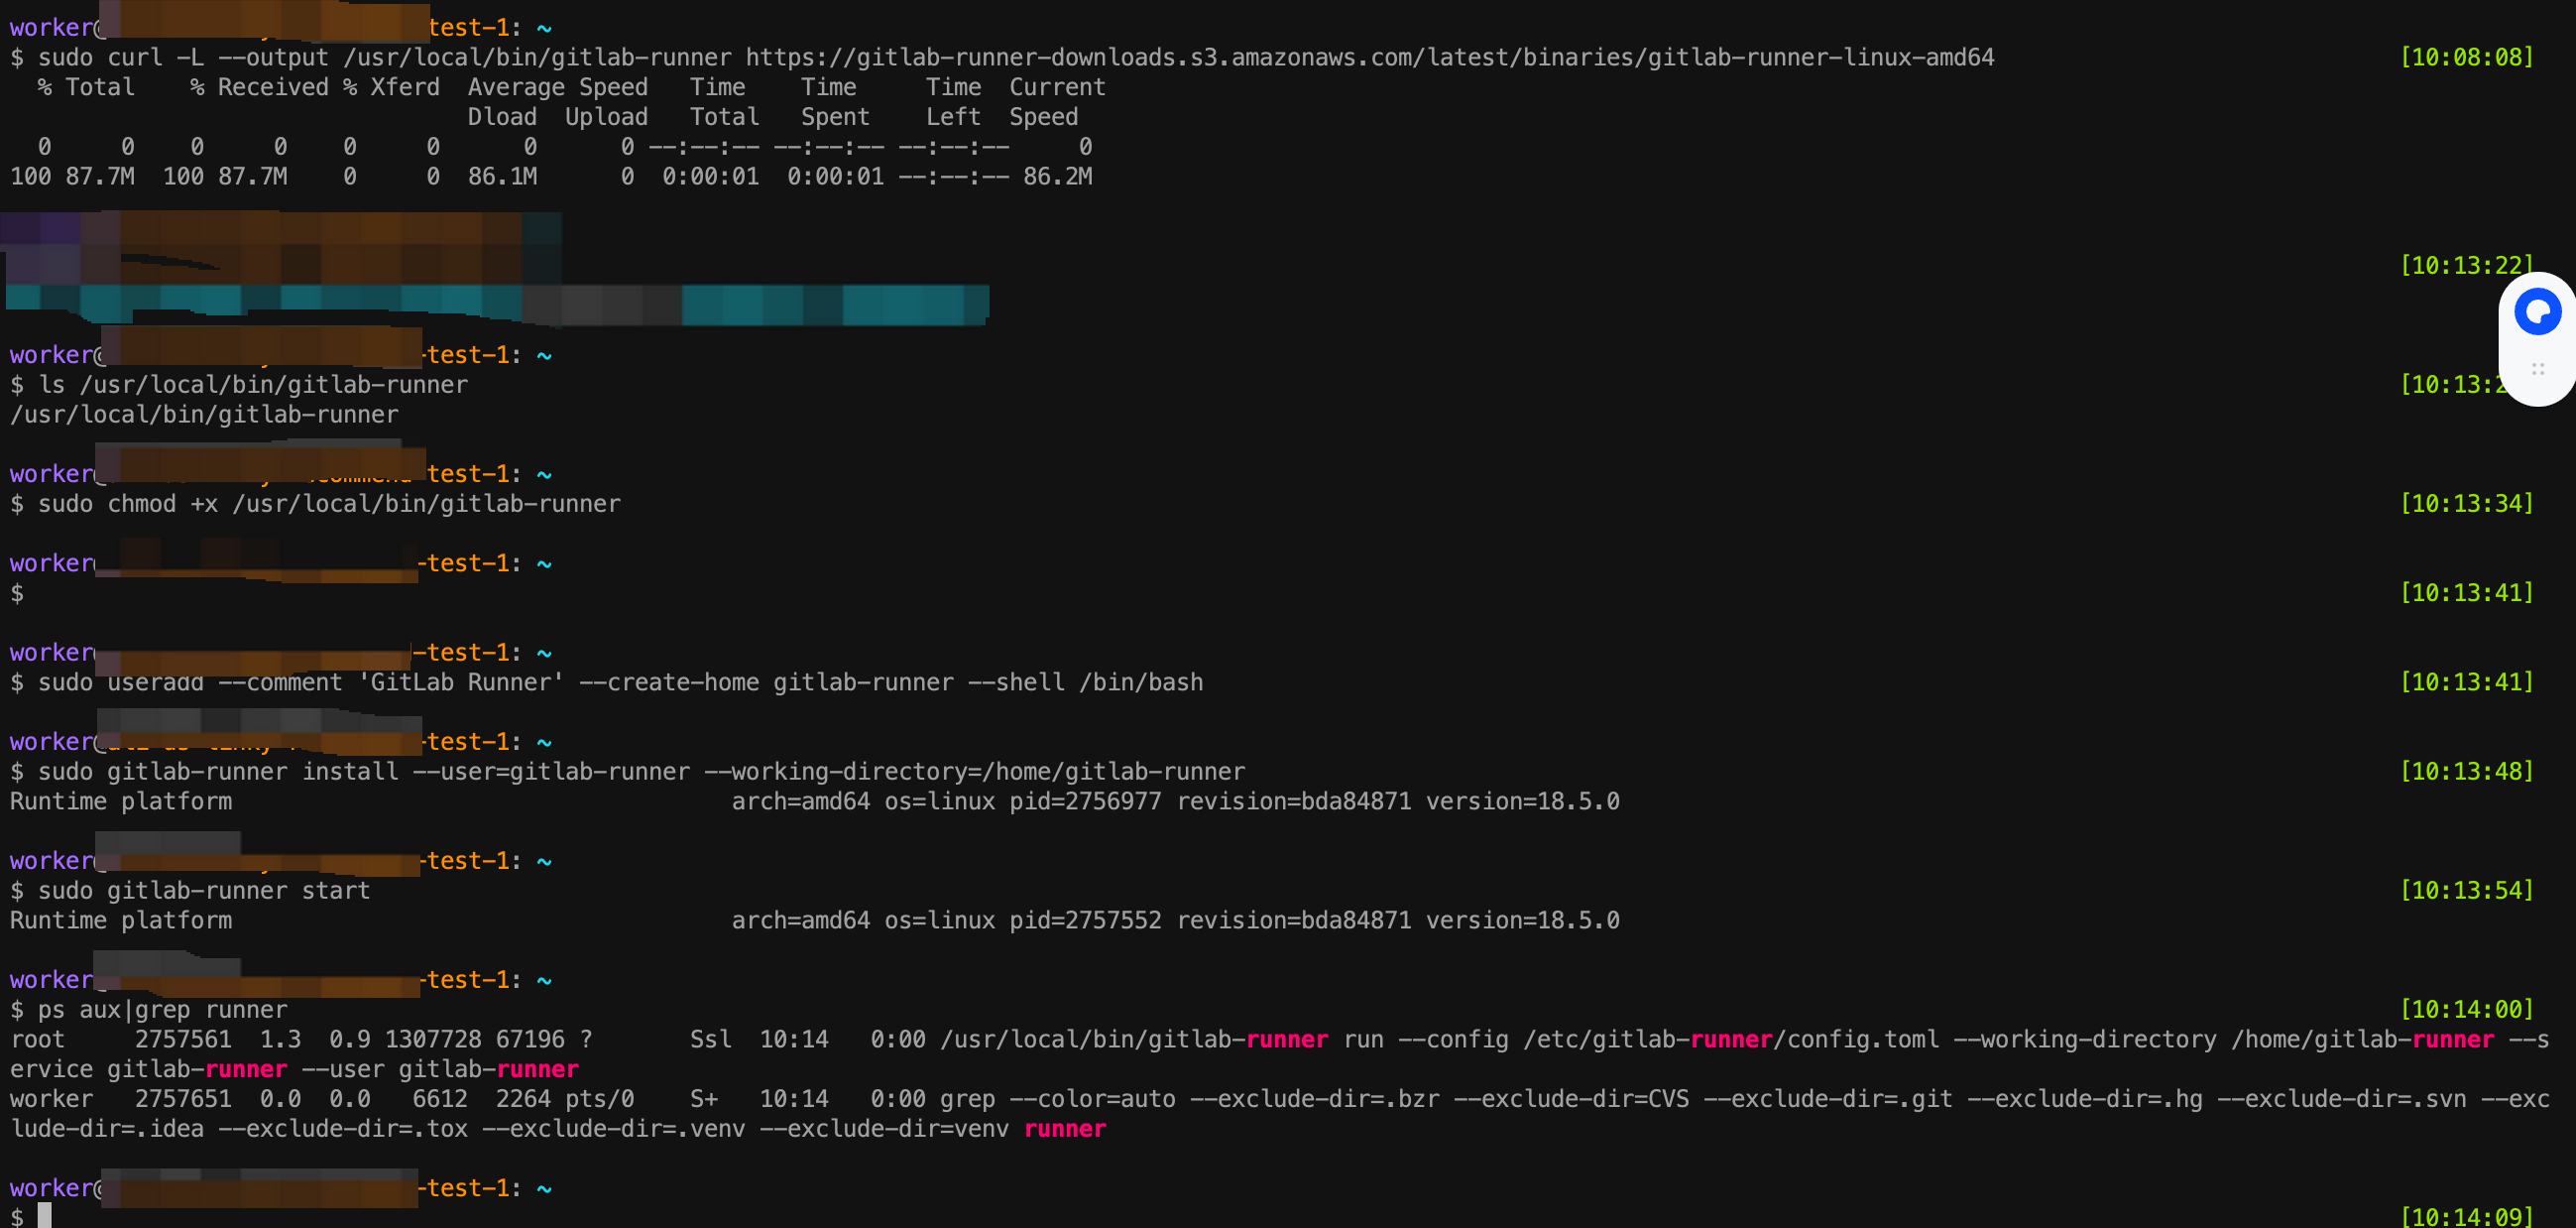Click the gitlab-runner-downloads amazonaws URL
This screenshot has width=2576, height=1228.
1369,58
